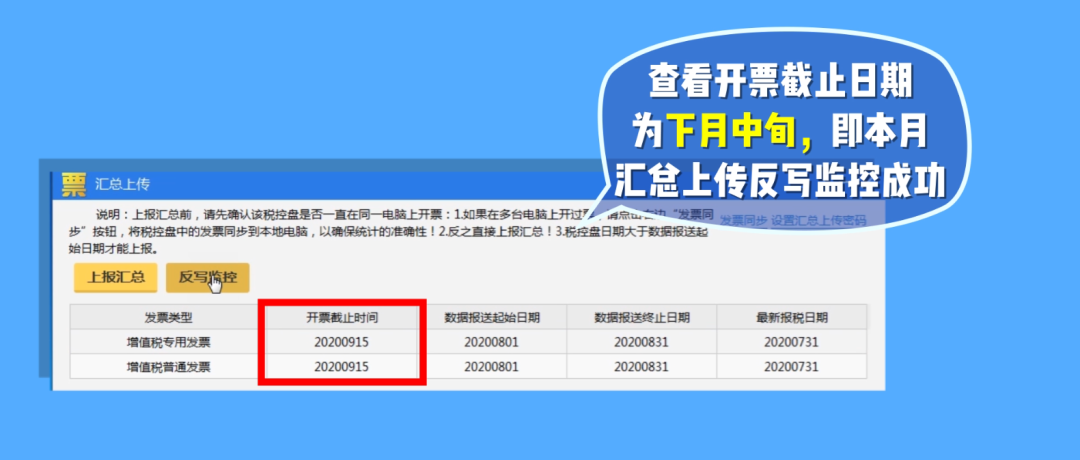Open the 设置汇总上传密码 link
The width and height of the screenshot is (1080, 460).
point(818,220)
